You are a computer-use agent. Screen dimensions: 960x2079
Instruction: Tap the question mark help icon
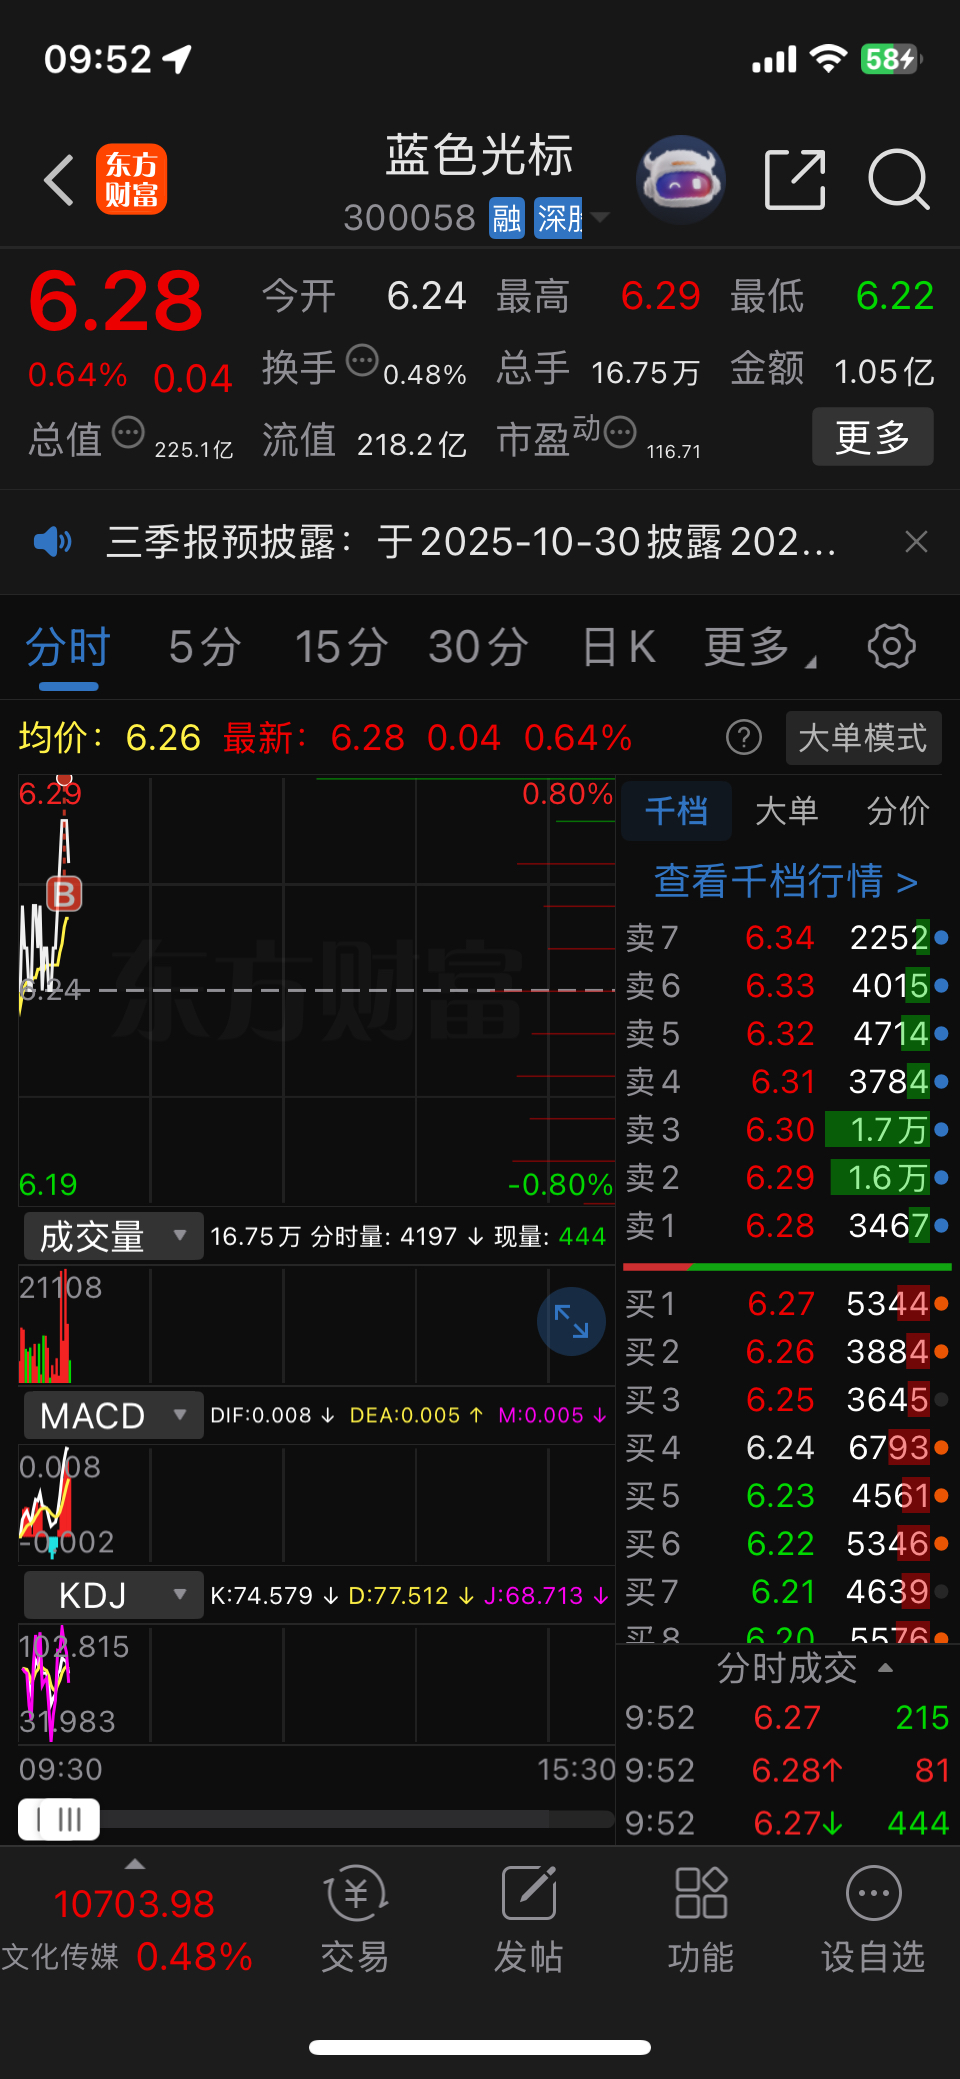[x=743, y=738]
